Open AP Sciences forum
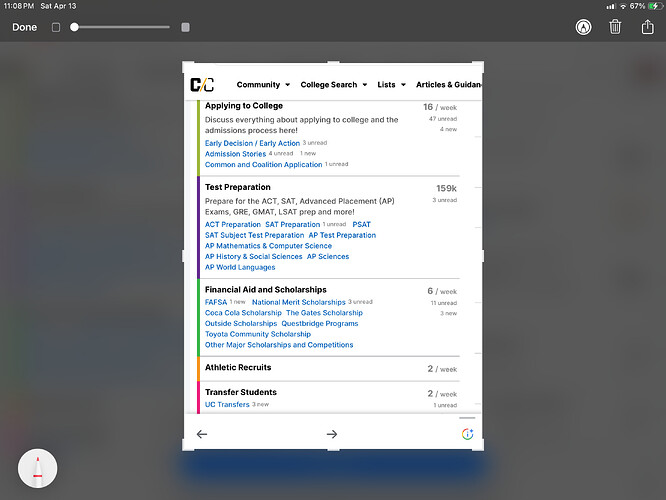Screen dimensions: 666x500 (328, 256)
